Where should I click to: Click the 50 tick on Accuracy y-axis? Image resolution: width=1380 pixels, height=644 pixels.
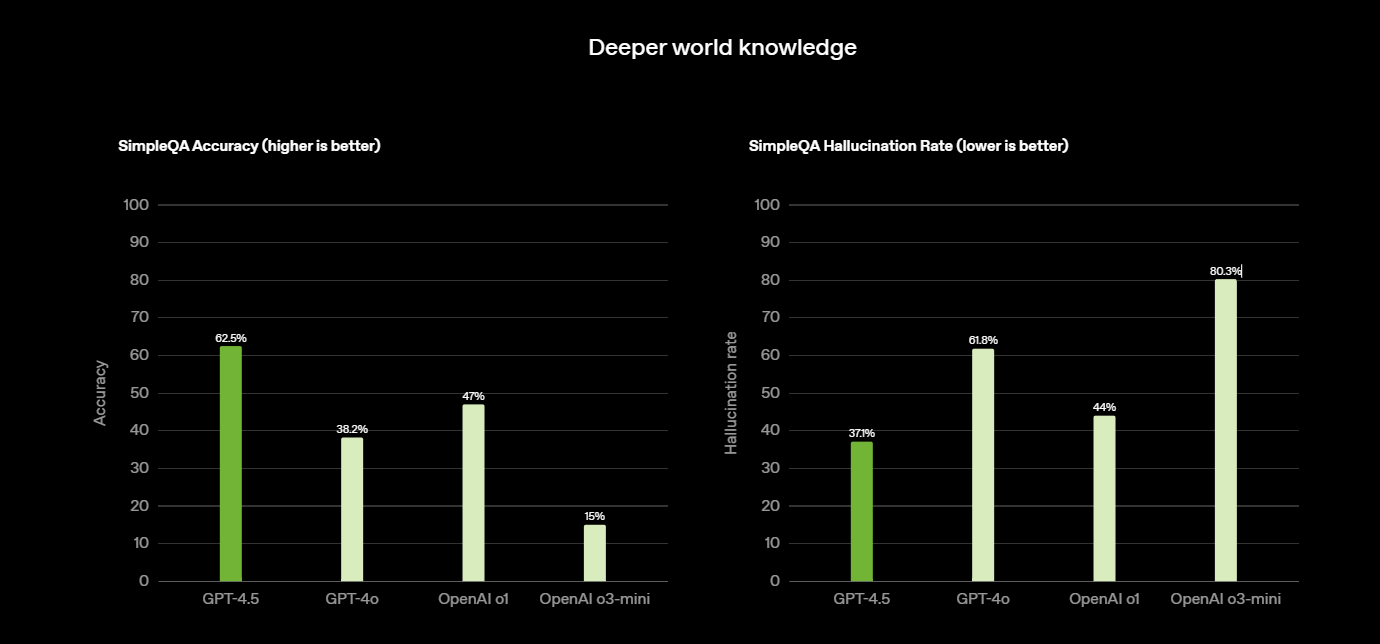tap(138, 393)
